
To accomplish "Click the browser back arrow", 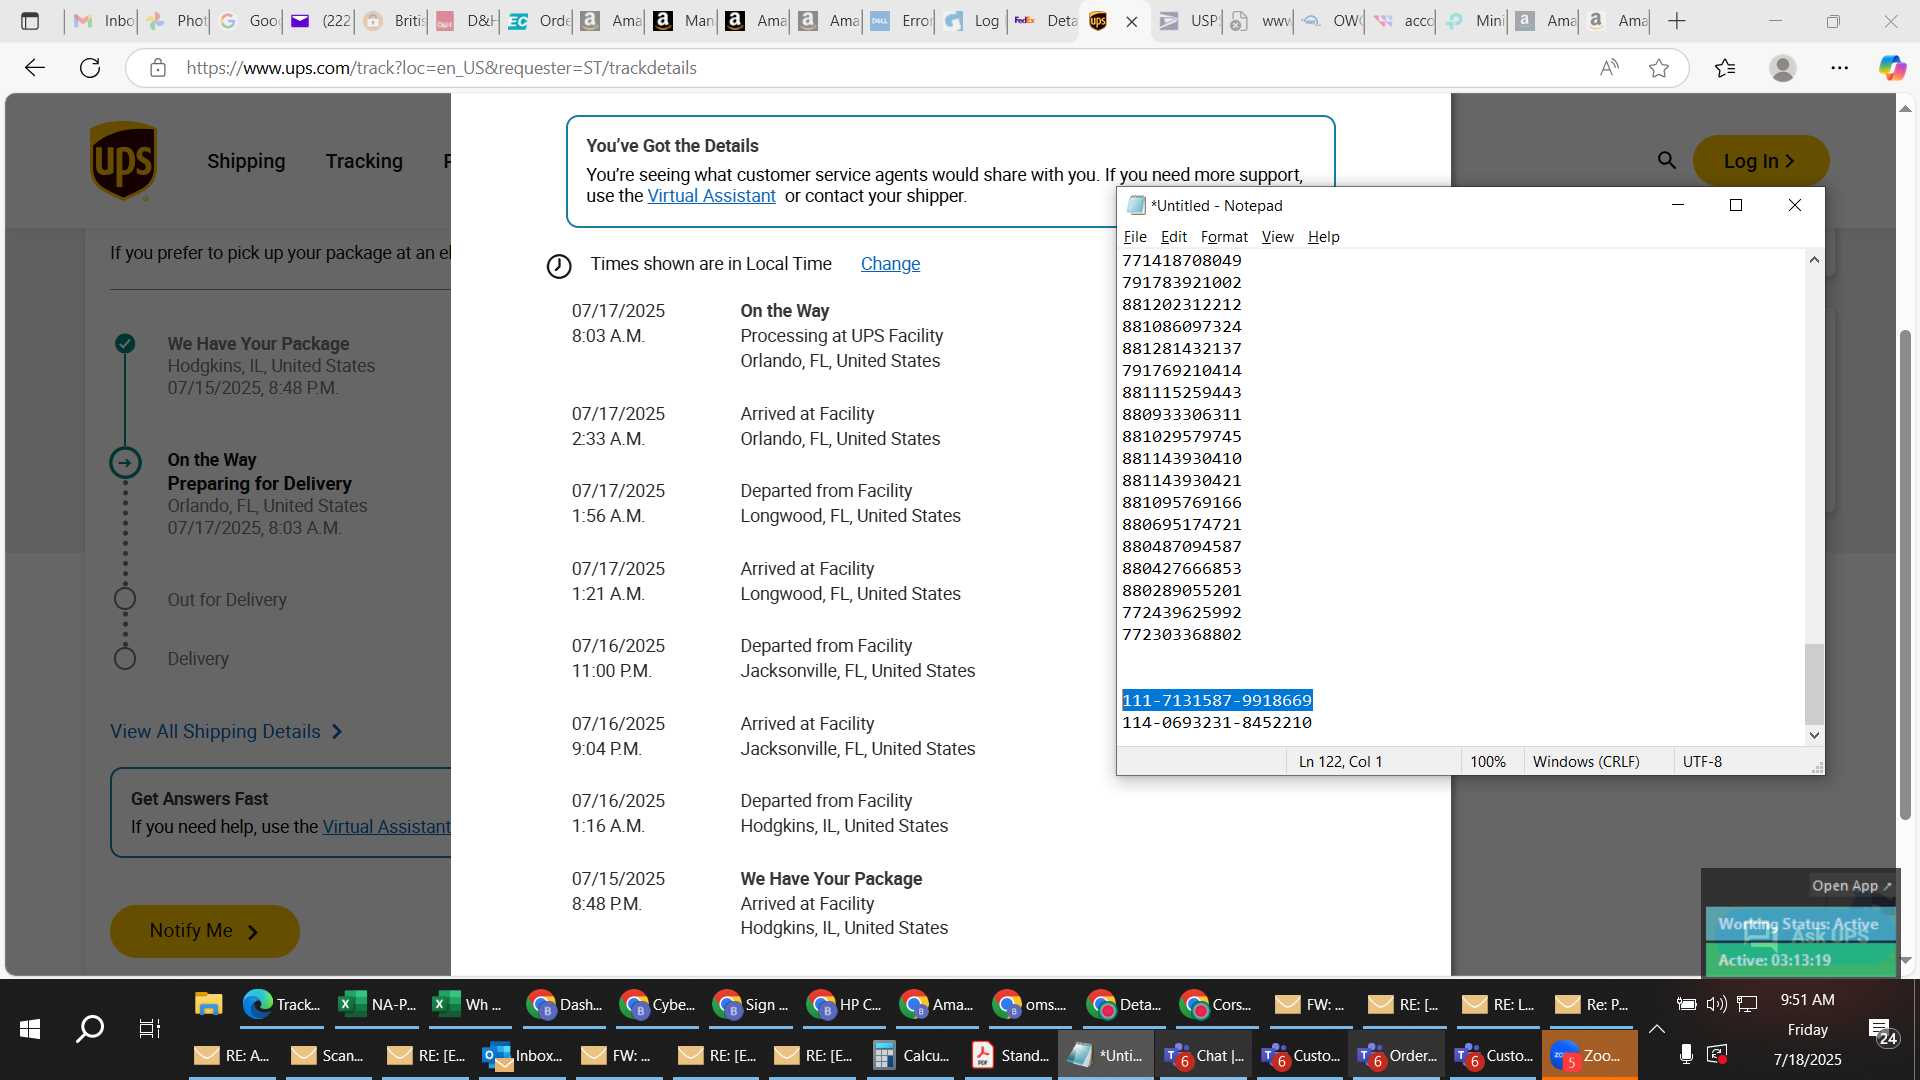I will point(35,68).
